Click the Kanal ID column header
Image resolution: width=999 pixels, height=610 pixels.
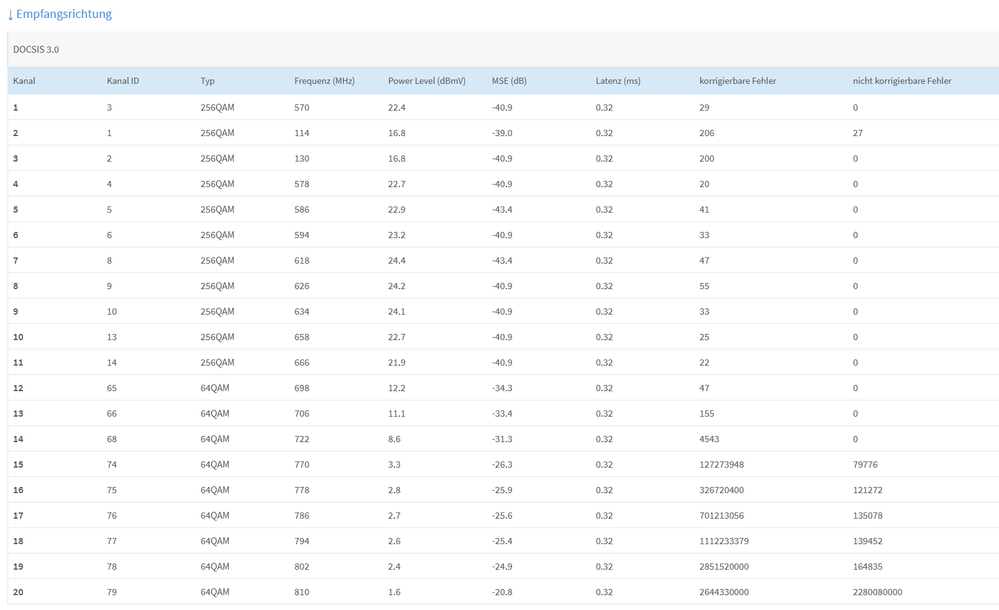123,81
